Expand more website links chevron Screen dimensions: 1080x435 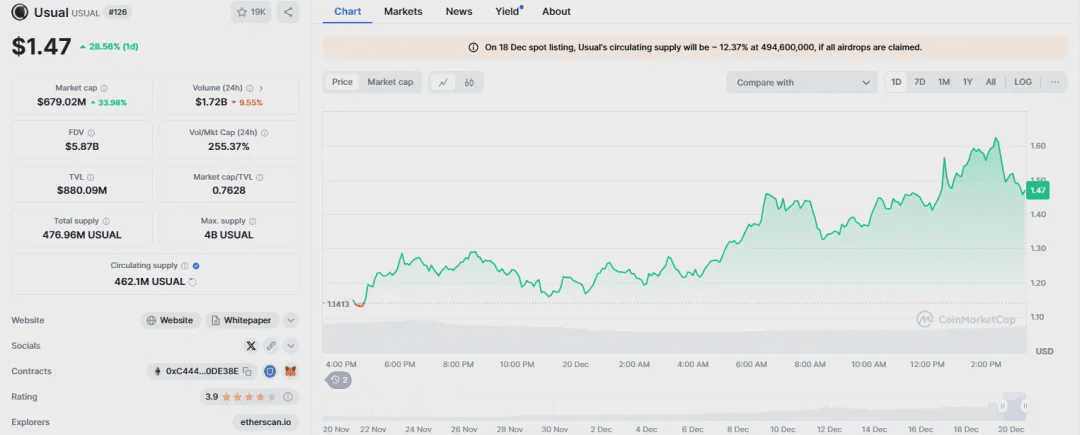click(291, 320)
